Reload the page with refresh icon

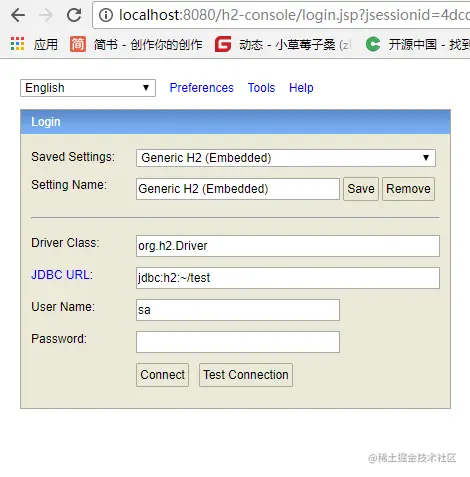point(74,15)
